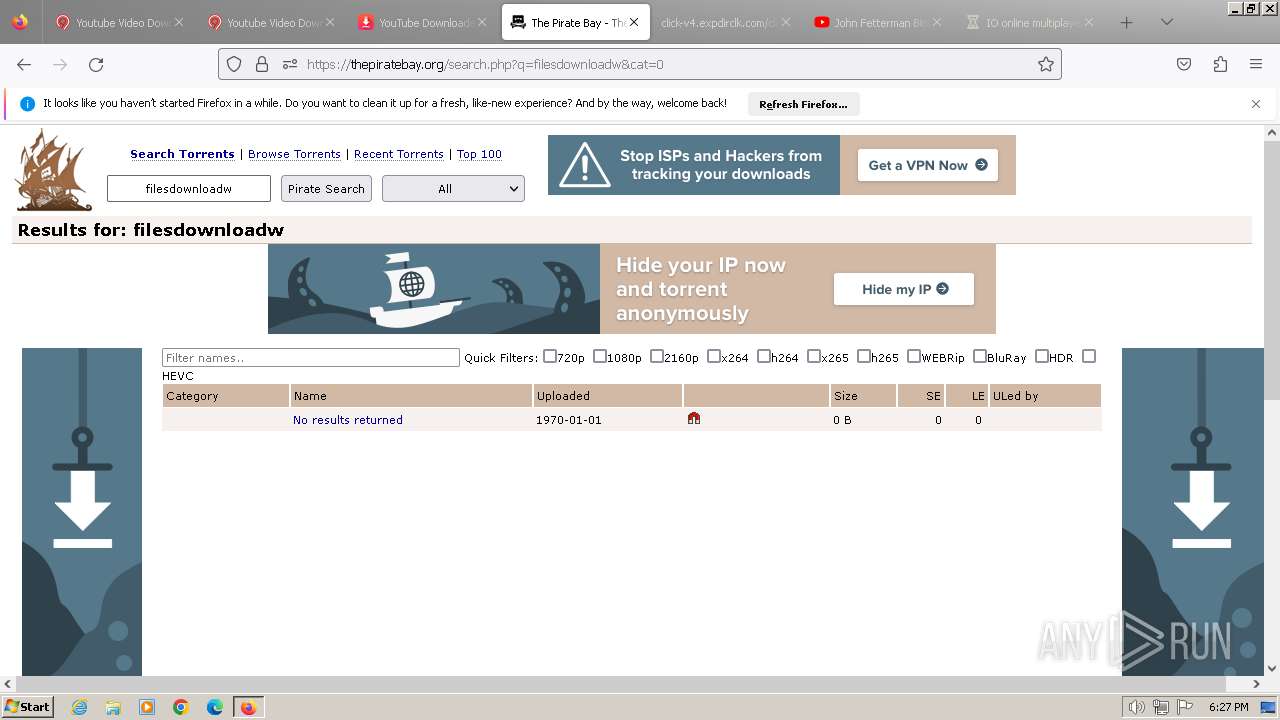Click the Pirate Search button
This screenshot has height=720, width=1280.
tap(326, 188)
